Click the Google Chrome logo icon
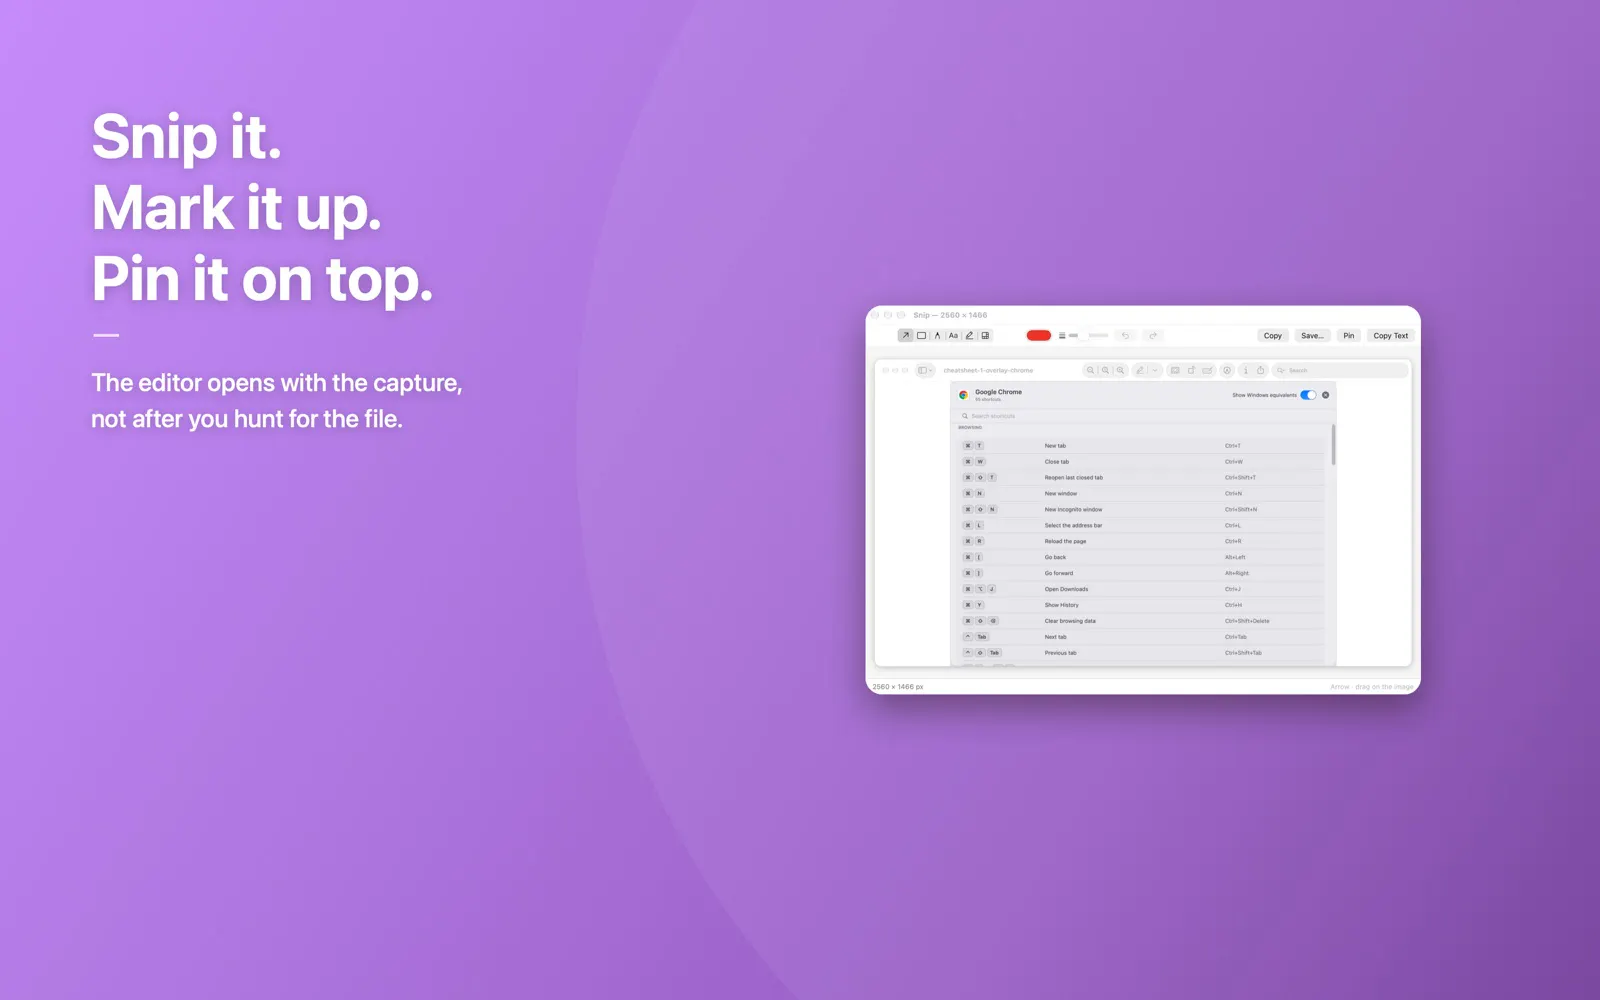 point(963,395)
